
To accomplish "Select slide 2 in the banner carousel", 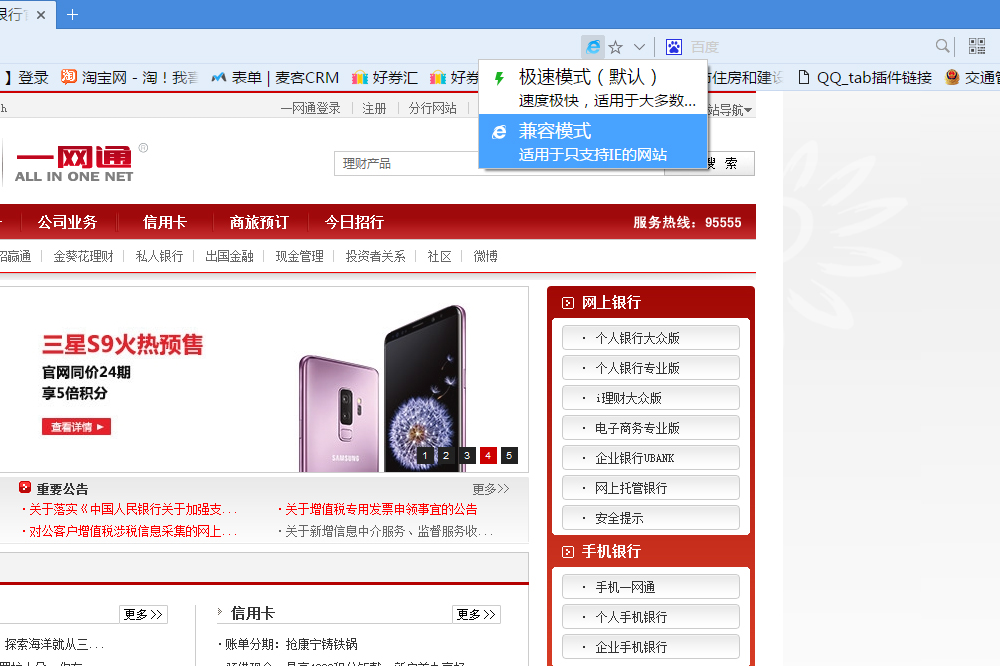I will [x=445, y=455].
